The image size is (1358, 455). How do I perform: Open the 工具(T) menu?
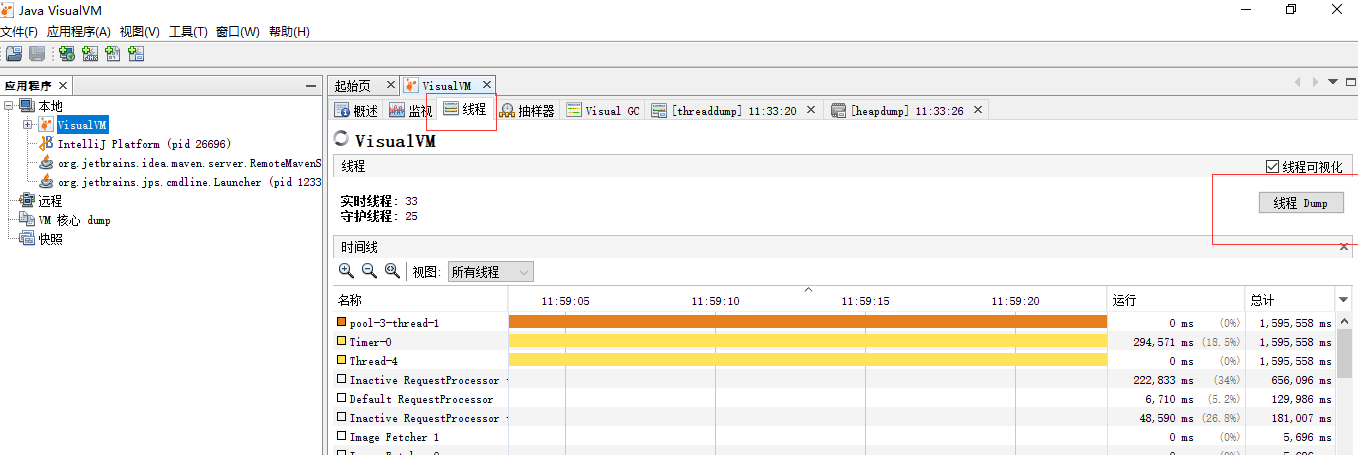[189, 32]
